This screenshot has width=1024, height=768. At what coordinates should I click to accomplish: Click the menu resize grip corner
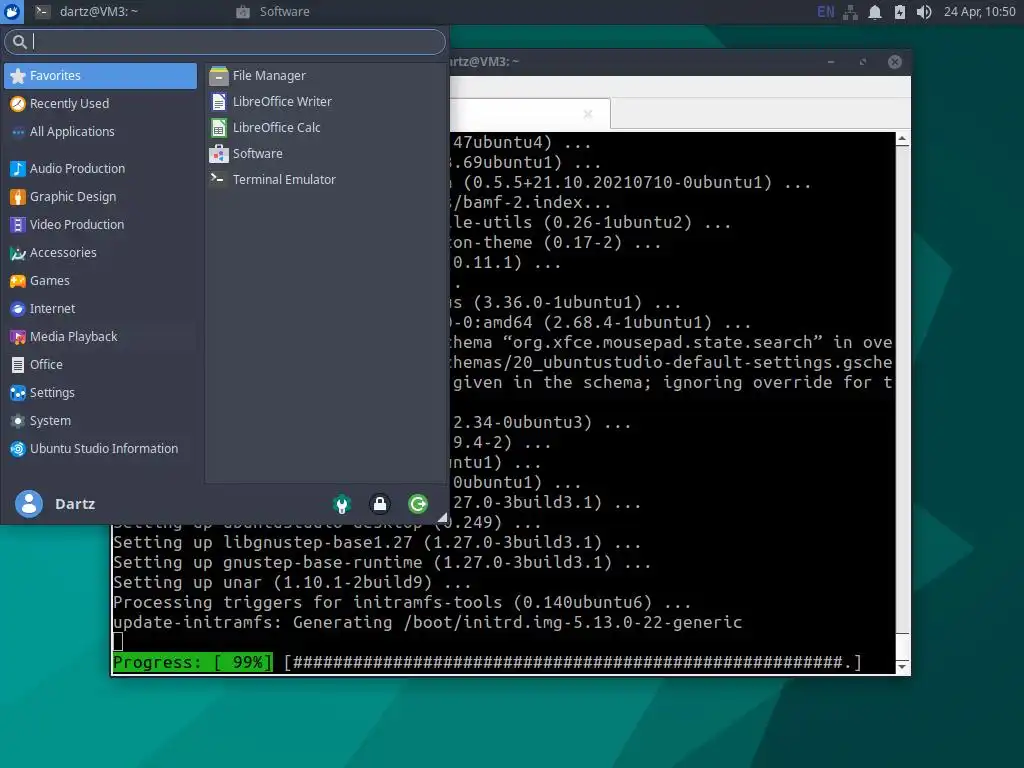click(x=443, y=517)
